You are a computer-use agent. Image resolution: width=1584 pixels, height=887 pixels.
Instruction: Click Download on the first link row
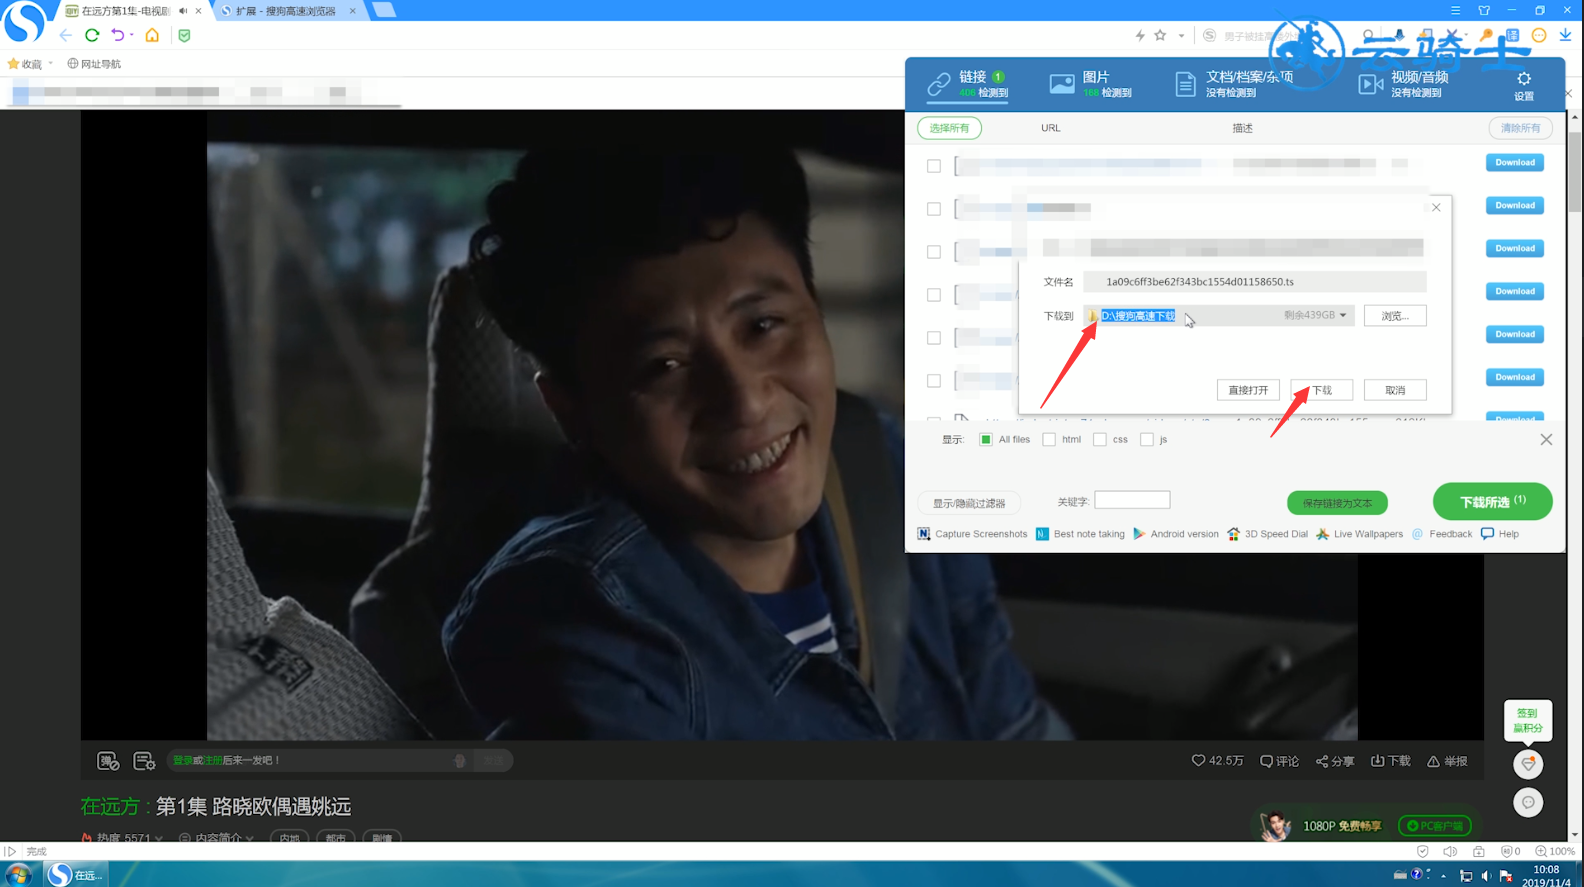[1515, 162]
